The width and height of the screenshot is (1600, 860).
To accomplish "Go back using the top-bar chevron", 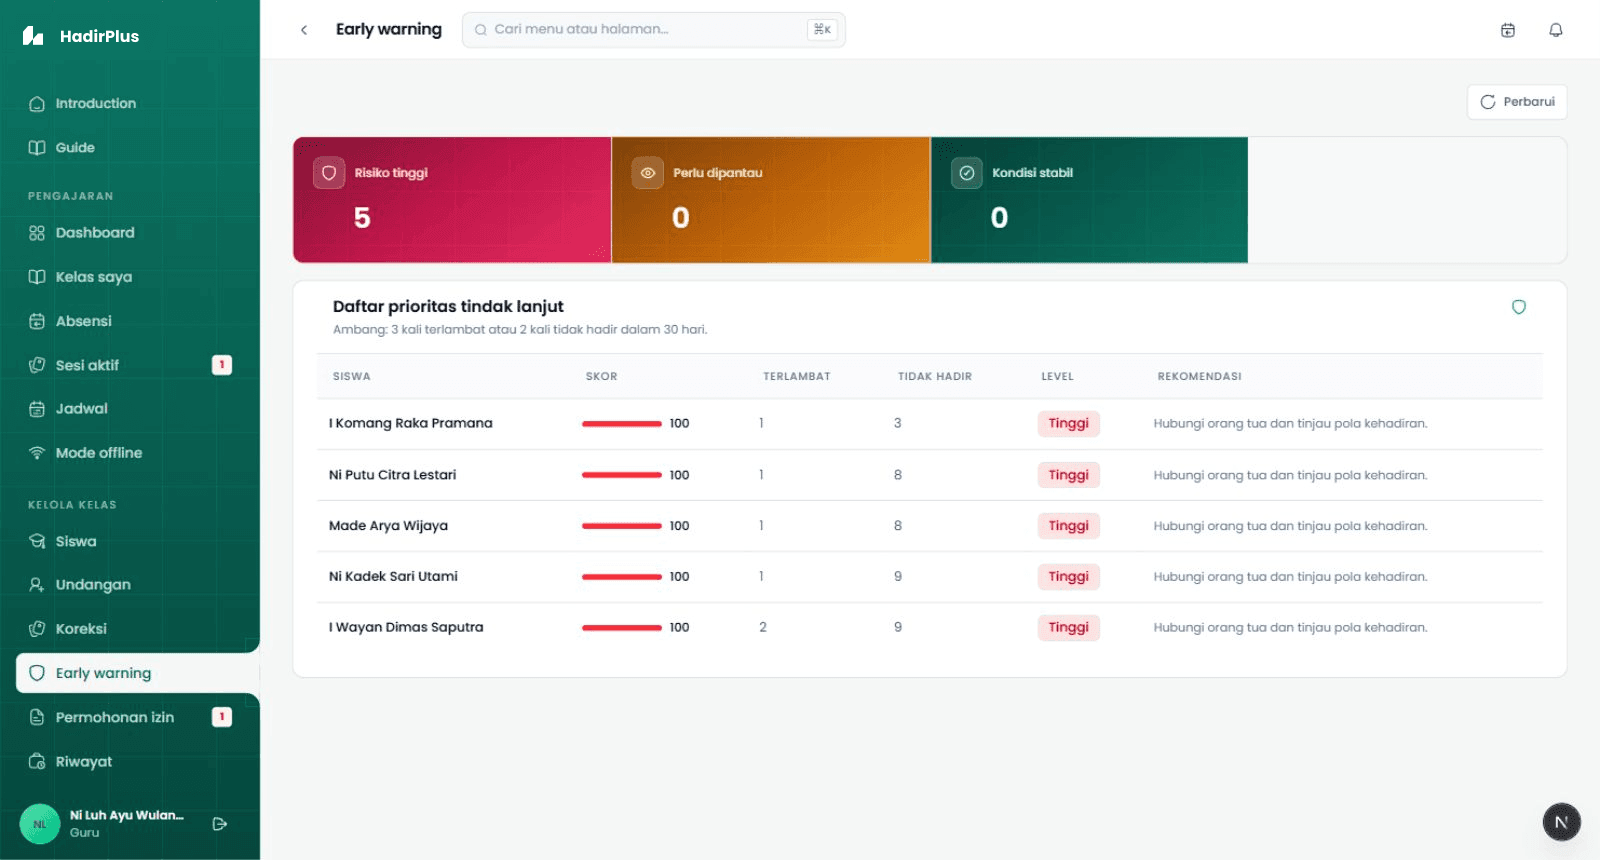I will tap(304, 30).
